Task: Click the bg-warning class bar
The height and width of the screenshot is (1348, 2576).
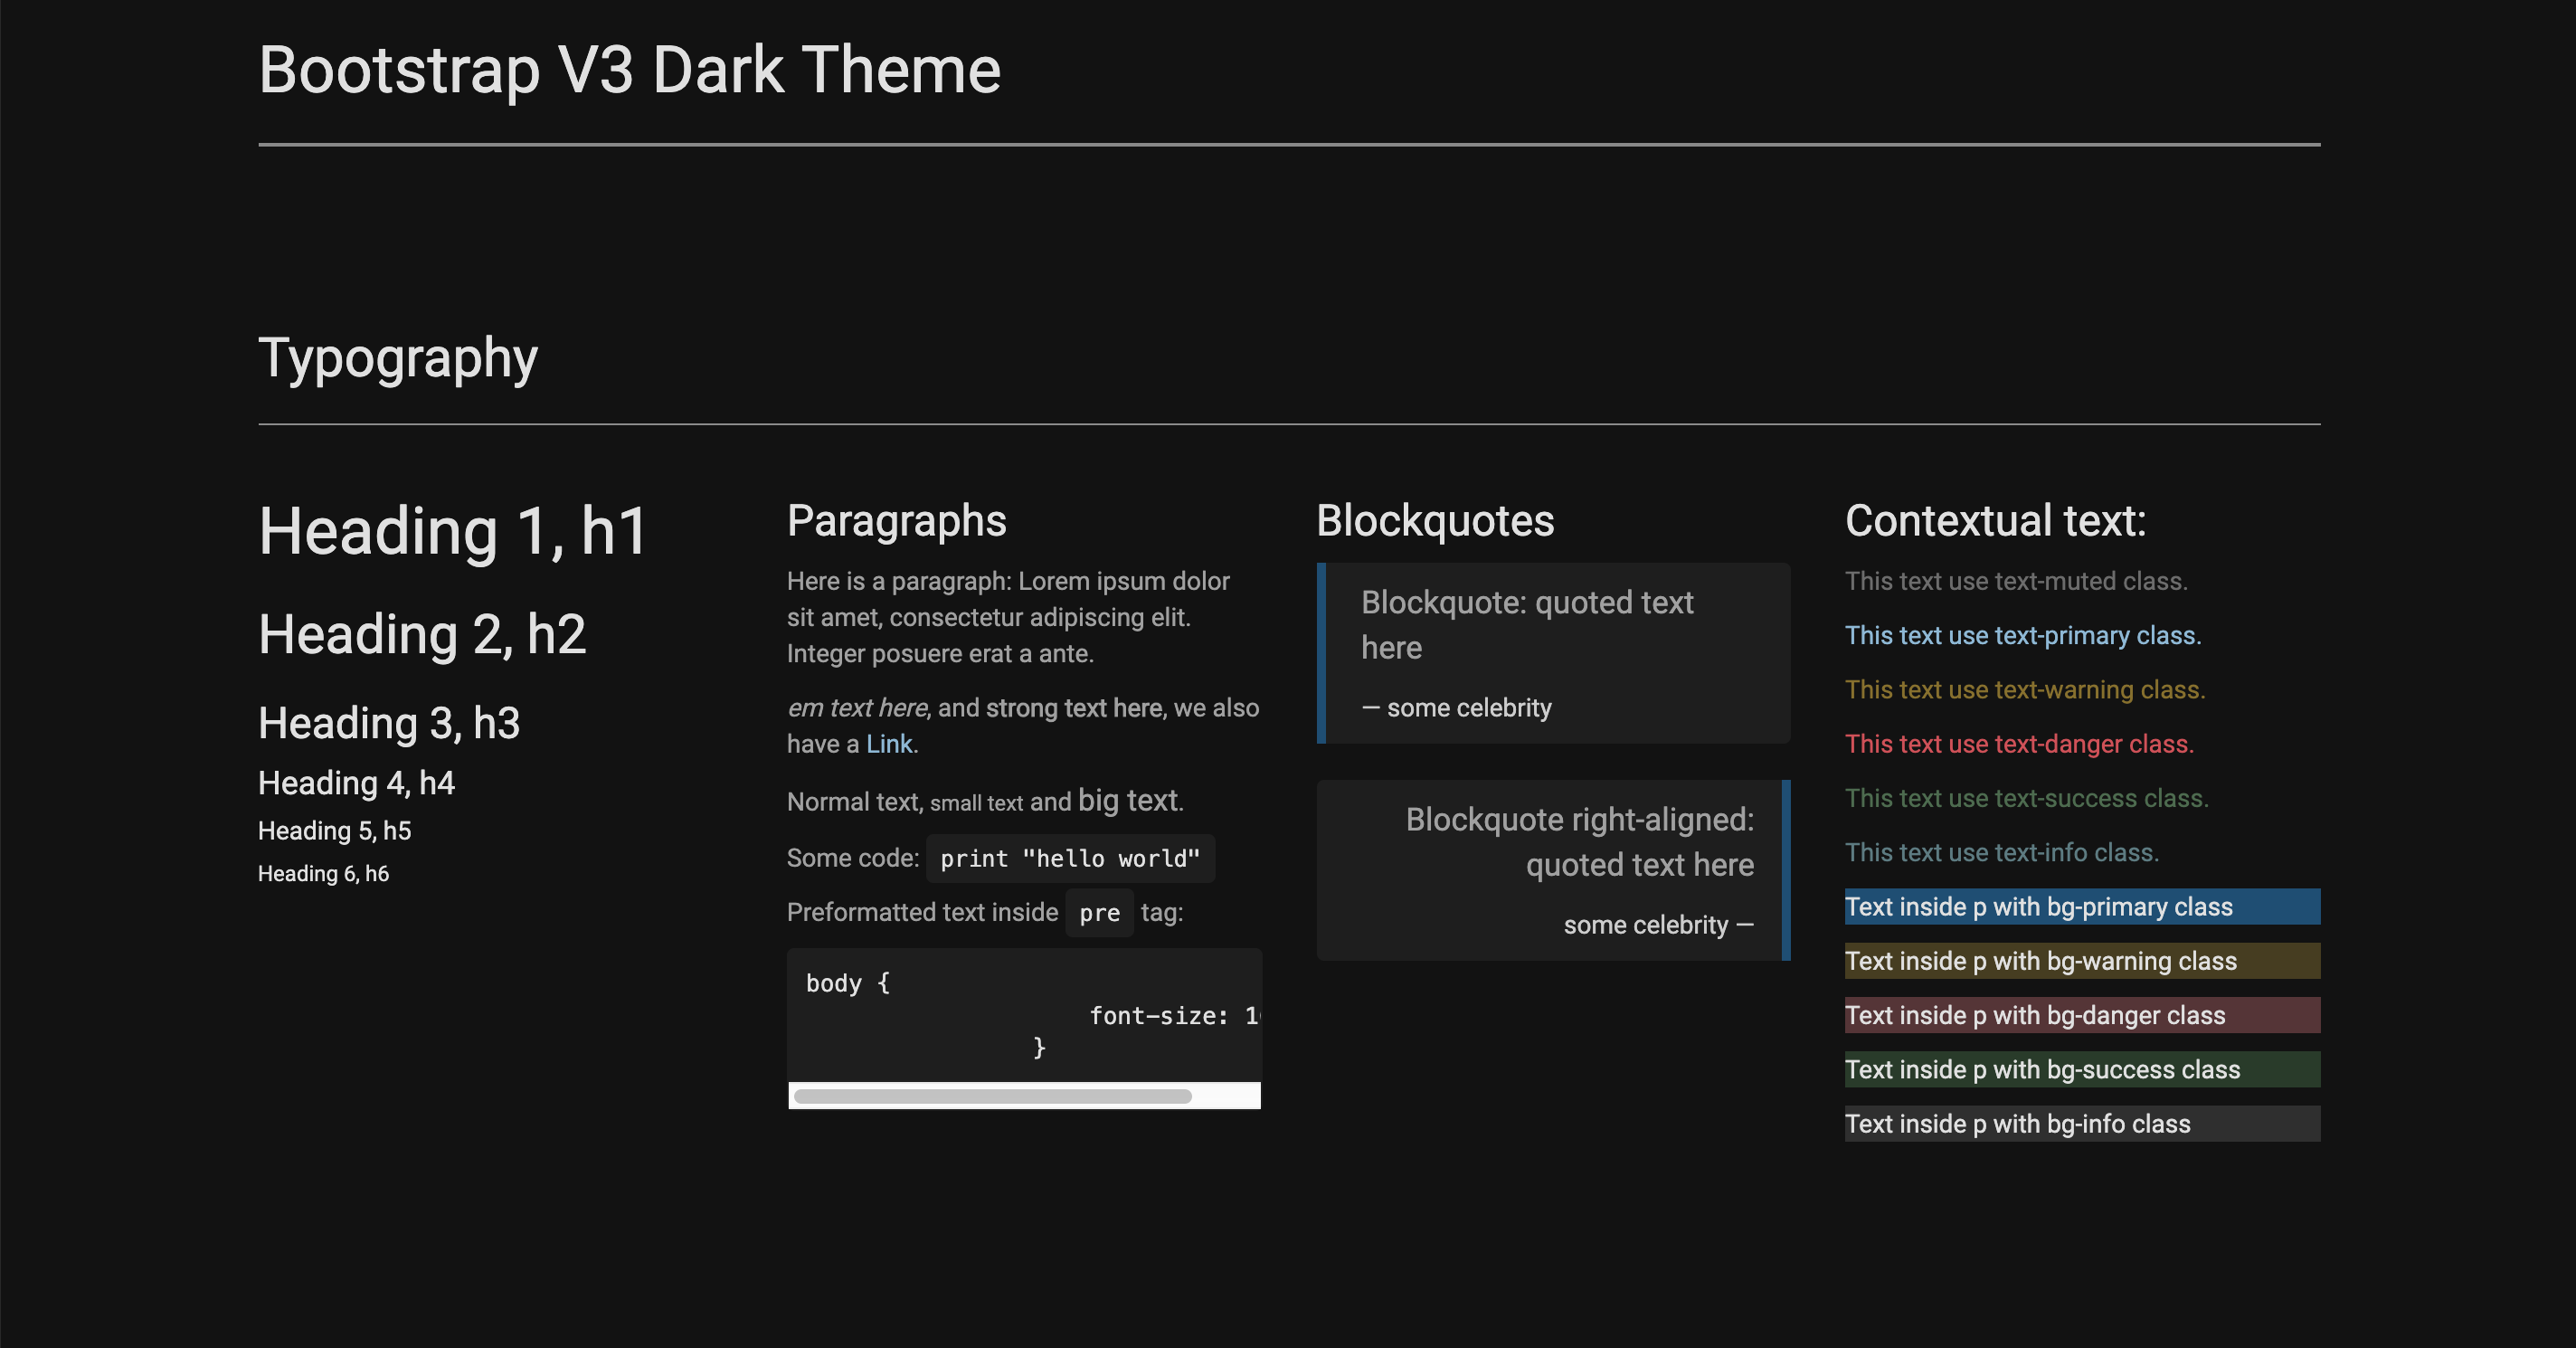Action: point(2082,961)
